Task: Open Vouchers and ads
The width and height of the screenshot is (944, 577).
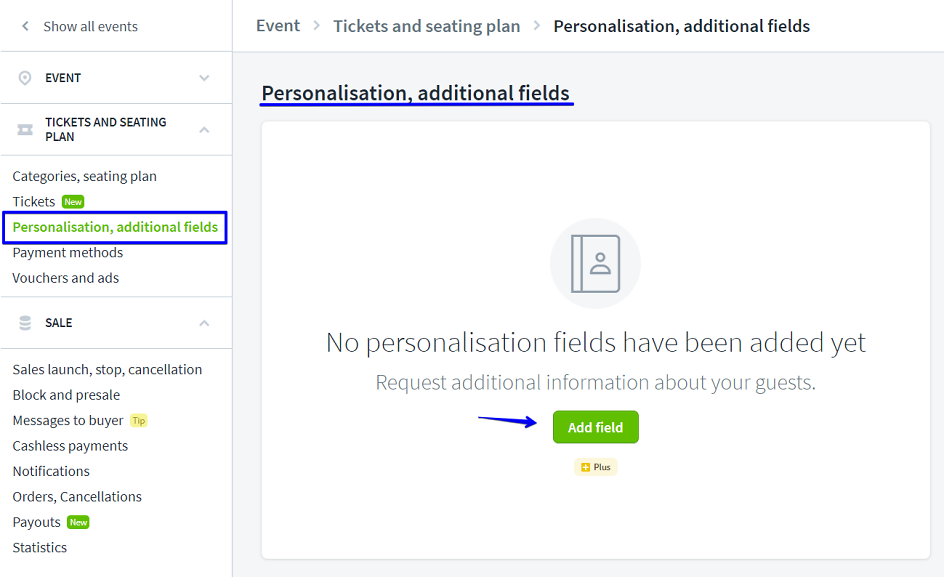Action: tap(65, 277)
